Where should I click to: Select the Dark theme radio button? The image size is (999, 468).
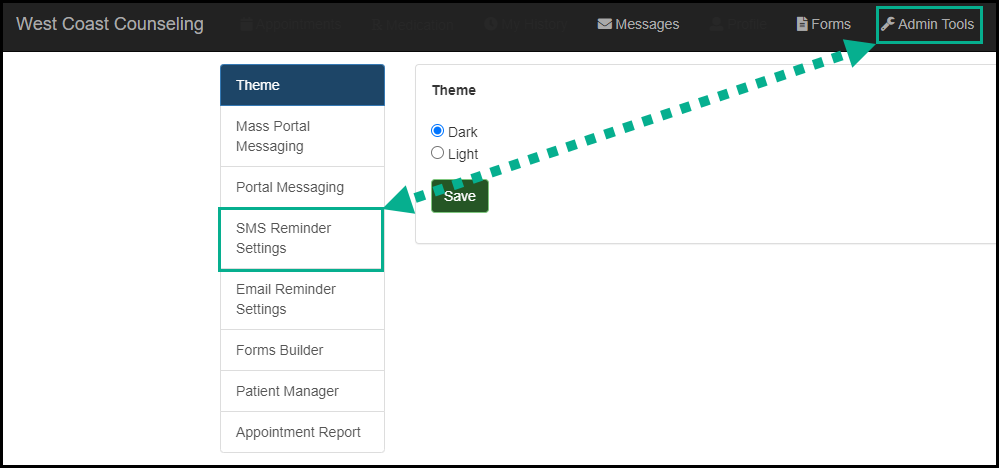point(437,131)
